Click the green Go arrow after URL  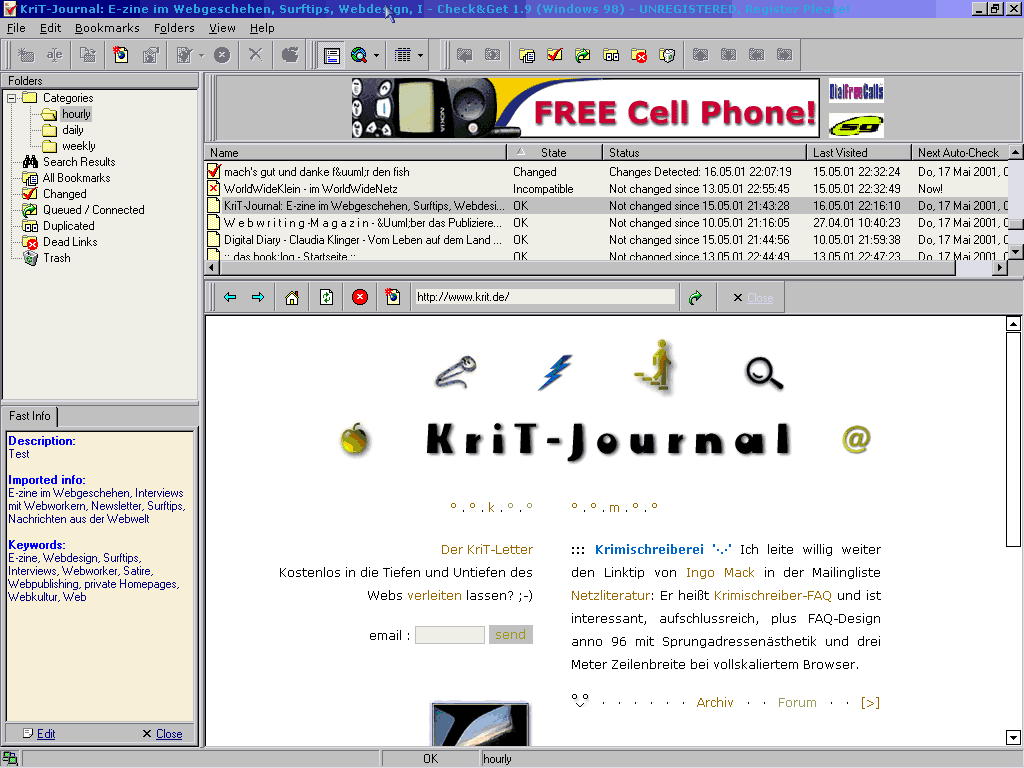tap(696, 298)
